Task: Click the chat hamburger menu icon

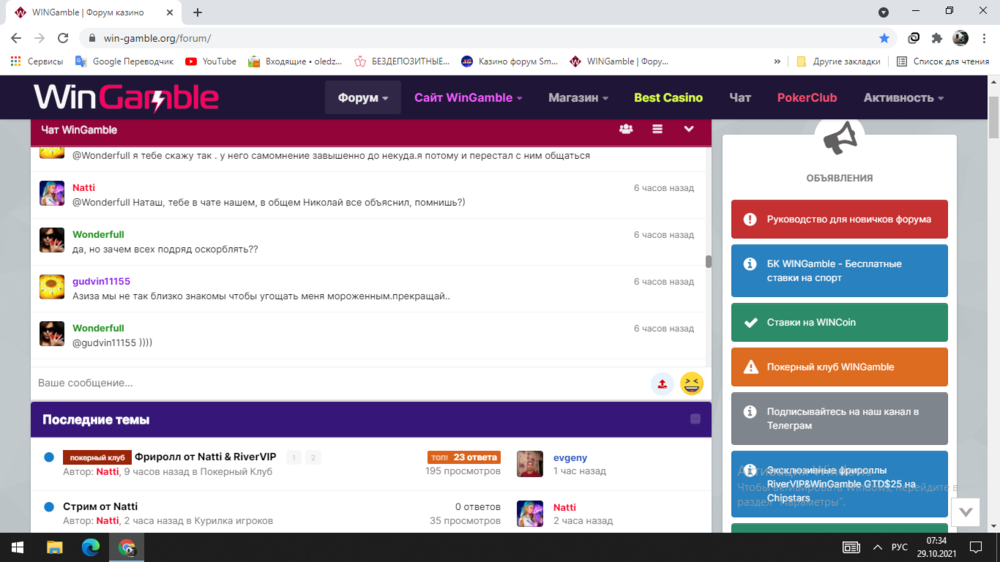Action: (x=657, y=129)
